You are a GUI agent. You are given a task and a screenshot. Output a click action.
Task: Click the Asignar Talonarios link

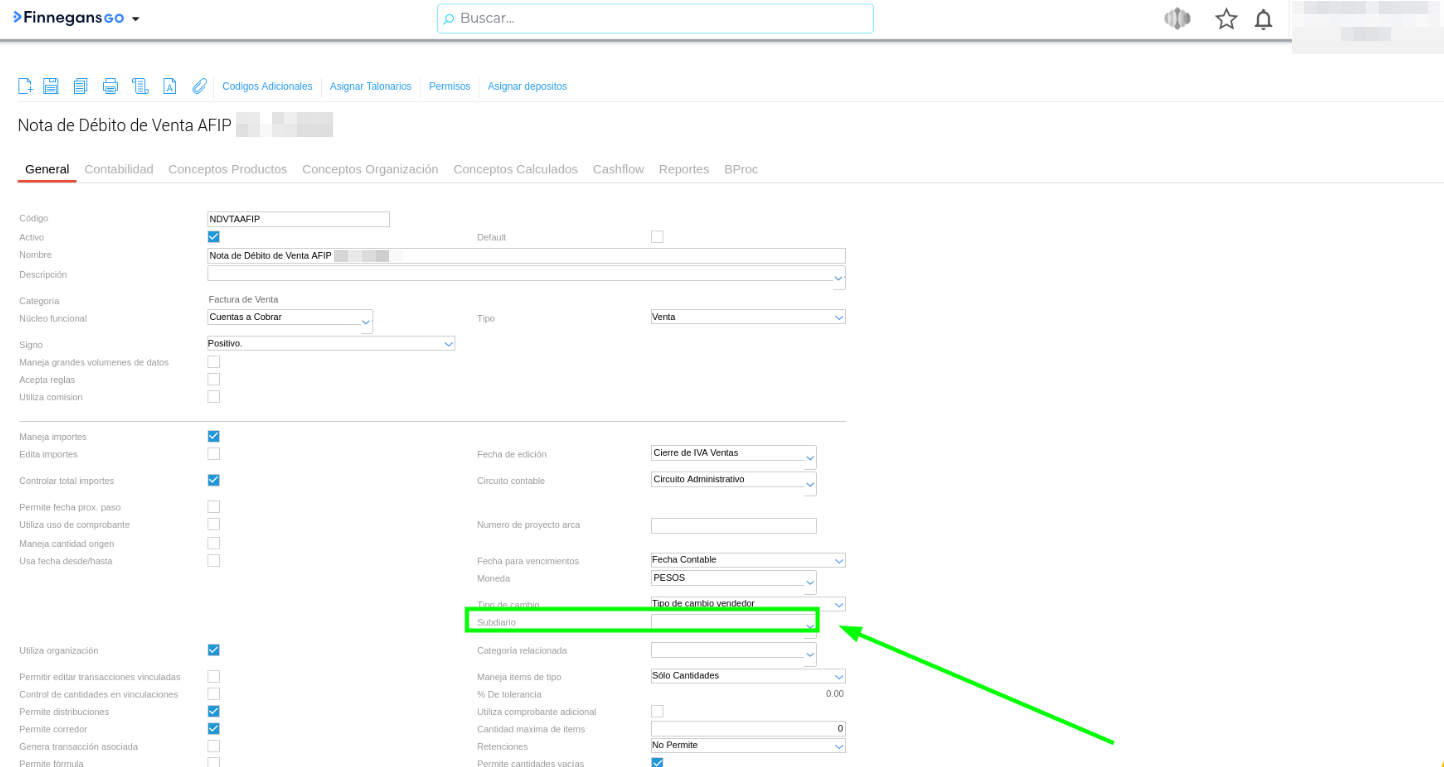(370, 87)
